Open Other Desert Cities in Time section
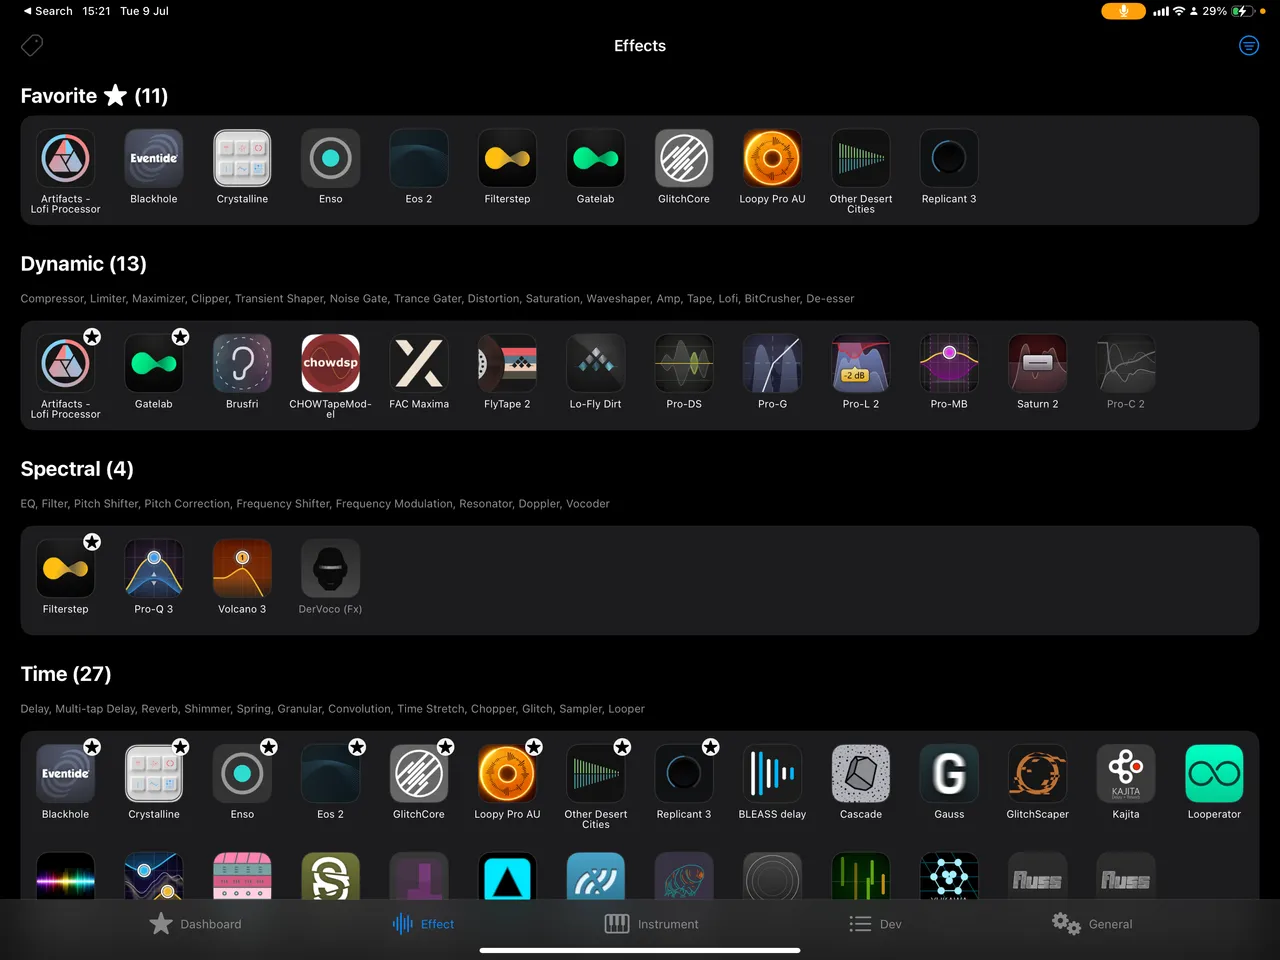Image resolution: width=1280 pixels, height=960 pixels. 596,773
